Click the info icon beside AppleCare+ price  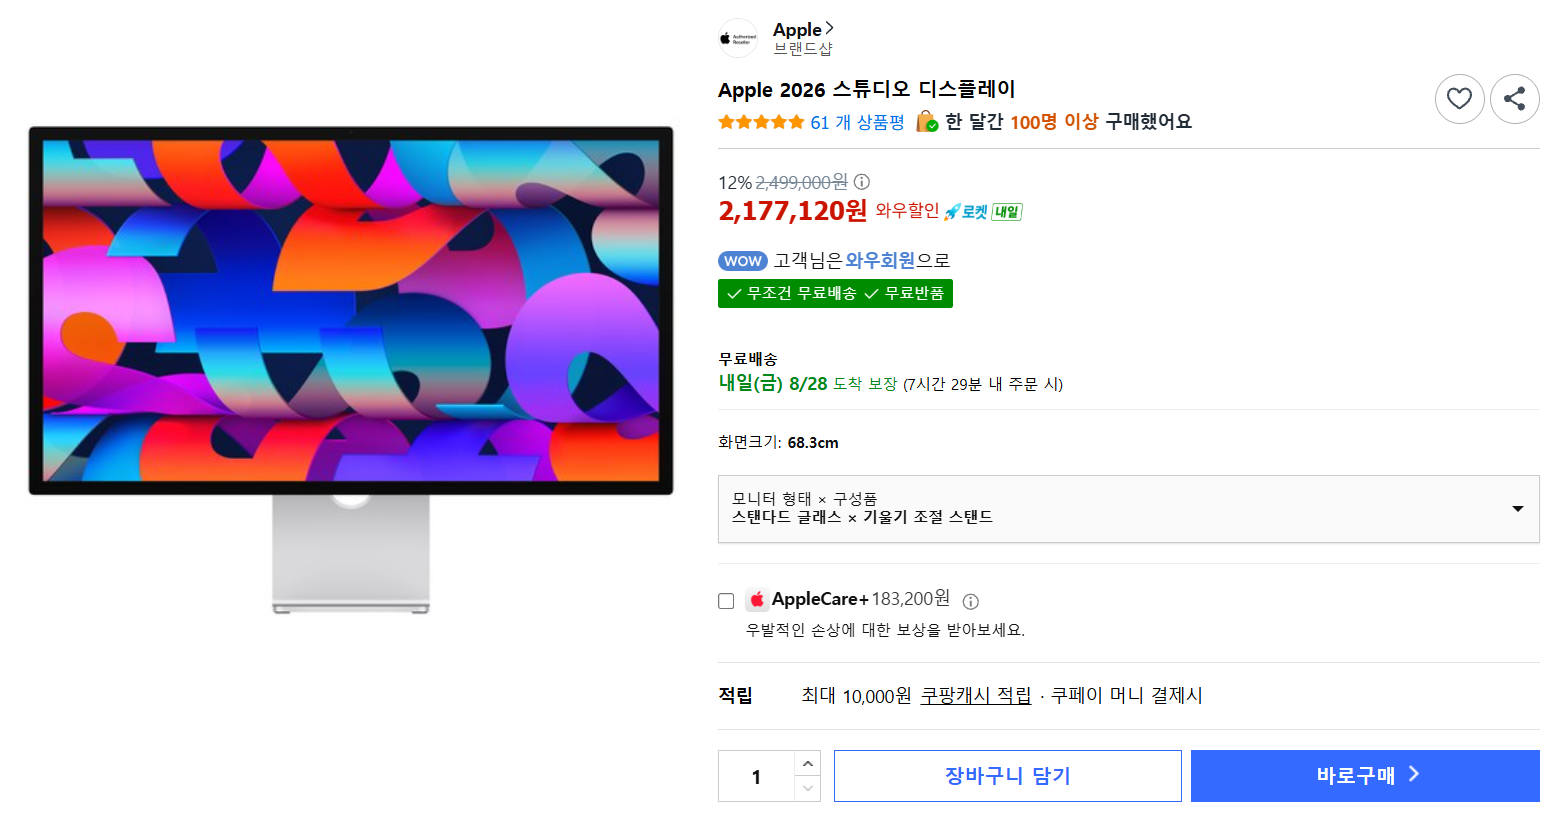click(x=970, y=601)
